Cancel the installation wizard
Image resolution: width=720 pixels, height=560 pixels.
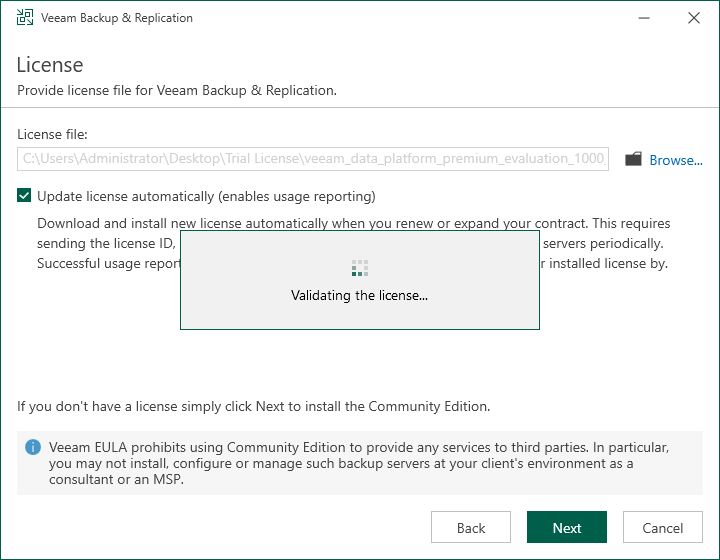point(663,527)
